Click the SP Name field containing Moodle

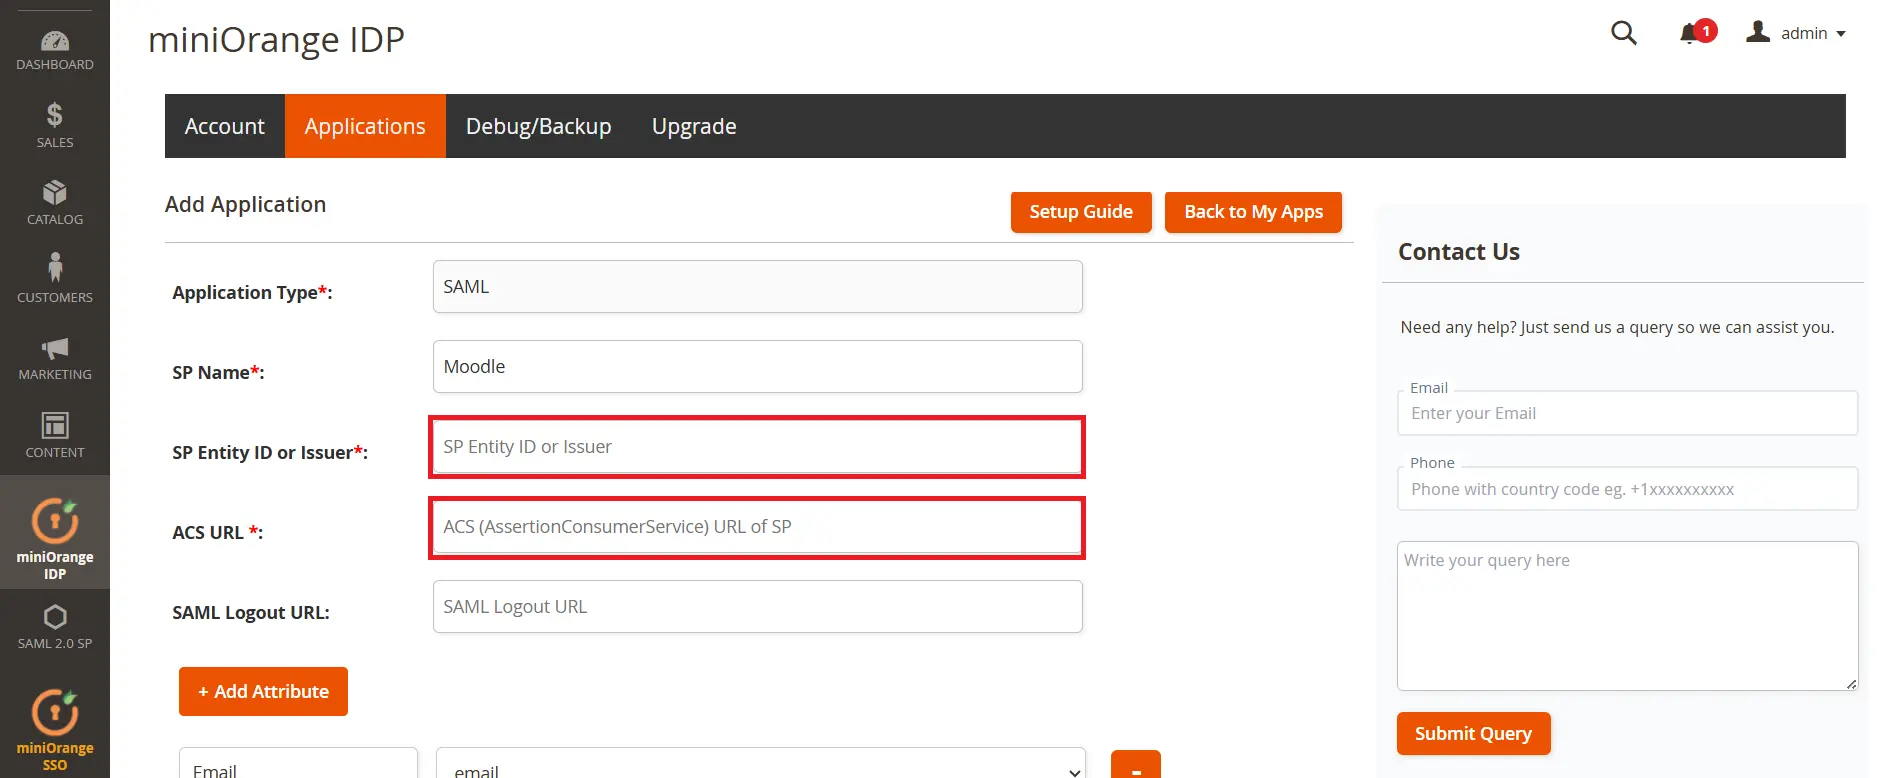coord(758,367)
